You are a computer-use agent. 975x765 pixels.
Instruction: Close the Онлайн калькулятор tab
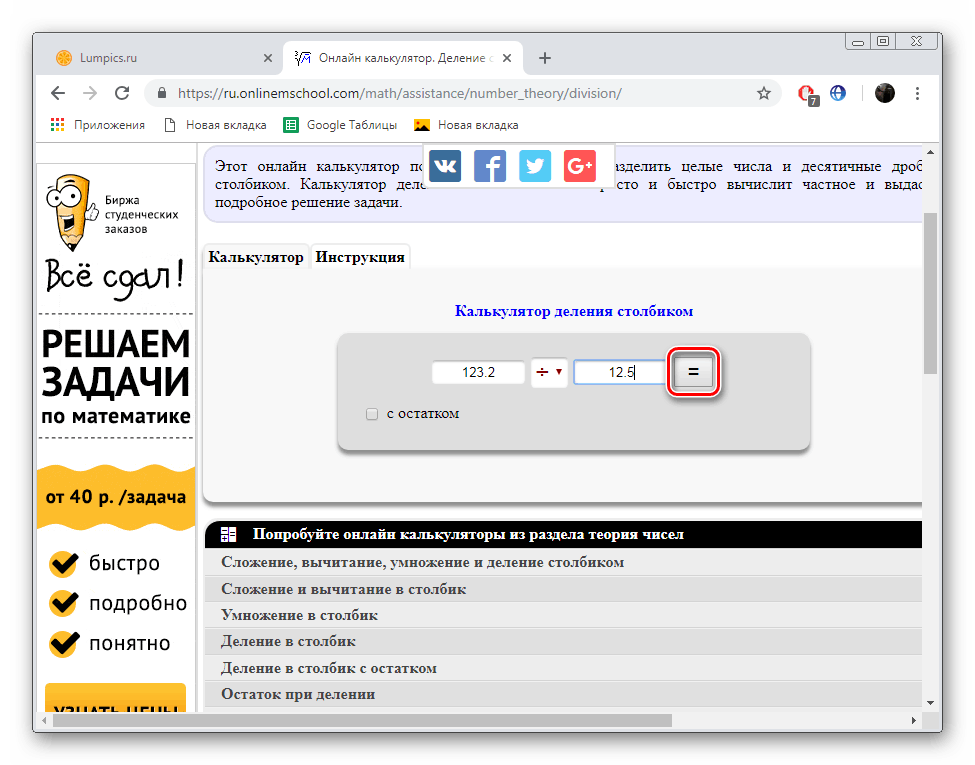[x=507, y=58]
